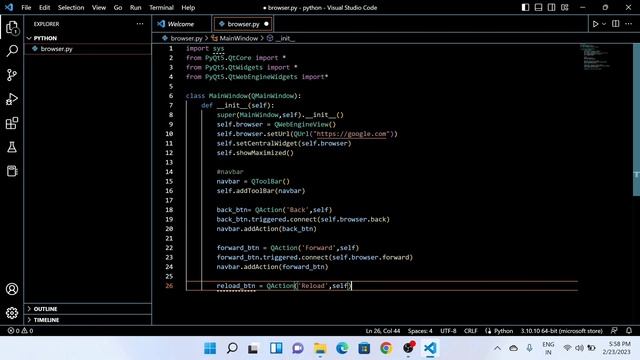Open the Explorer view in activity bar
The height and width of the screenshot is (360, 640).
point(12,27)
